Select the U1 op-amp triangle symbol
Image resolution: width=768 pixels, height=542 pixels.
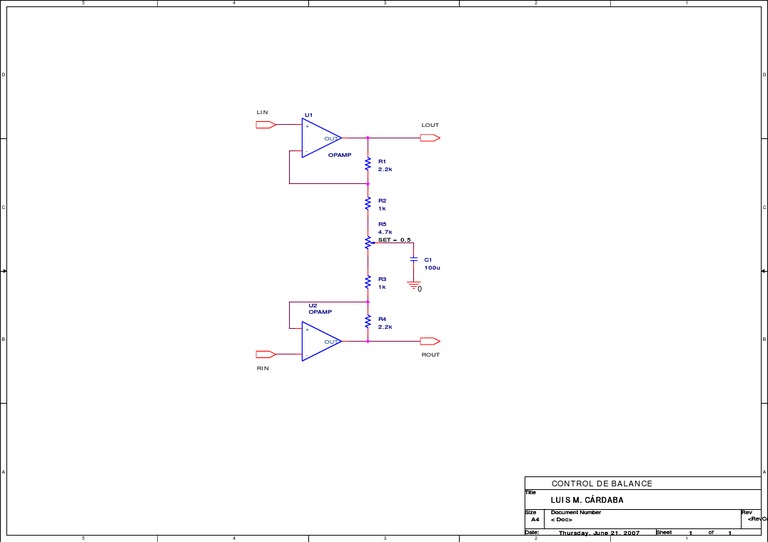pyautogui.click(x=321, y=138)
